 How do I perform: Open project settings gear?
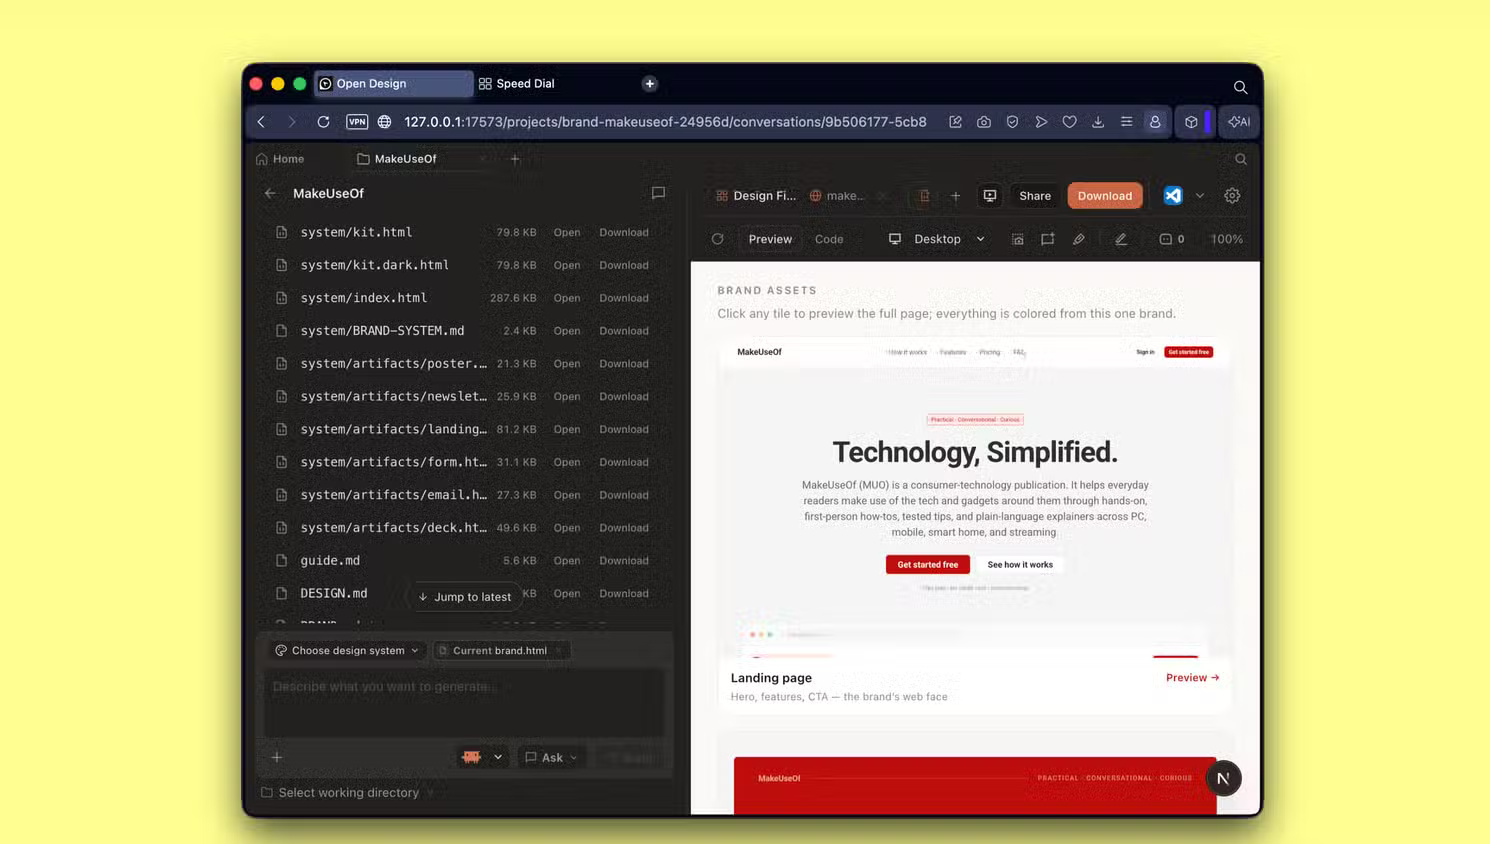[1232, 196]
